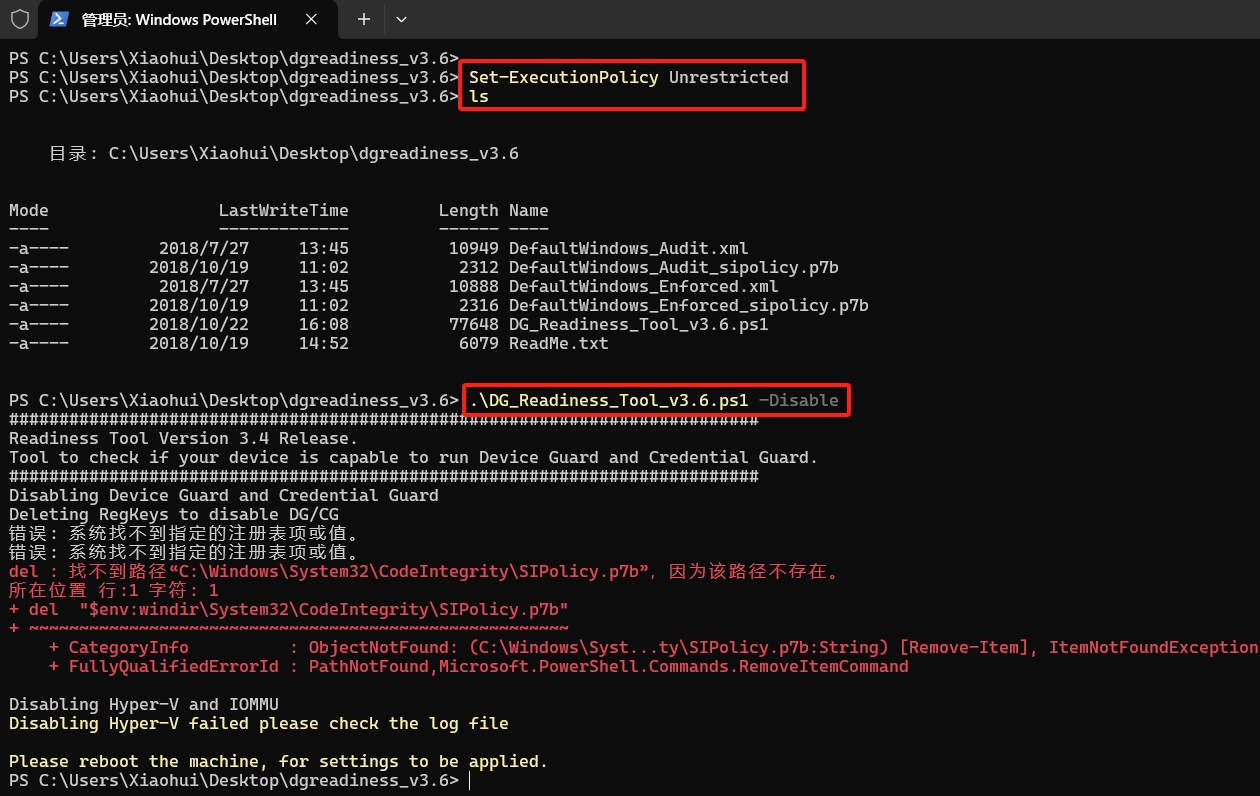Select the 管理员: Windows PowerShell tab
Image resolution: width=1260 pixels, height=796 pixels.
pyautogui.click(x=180, y=19)
